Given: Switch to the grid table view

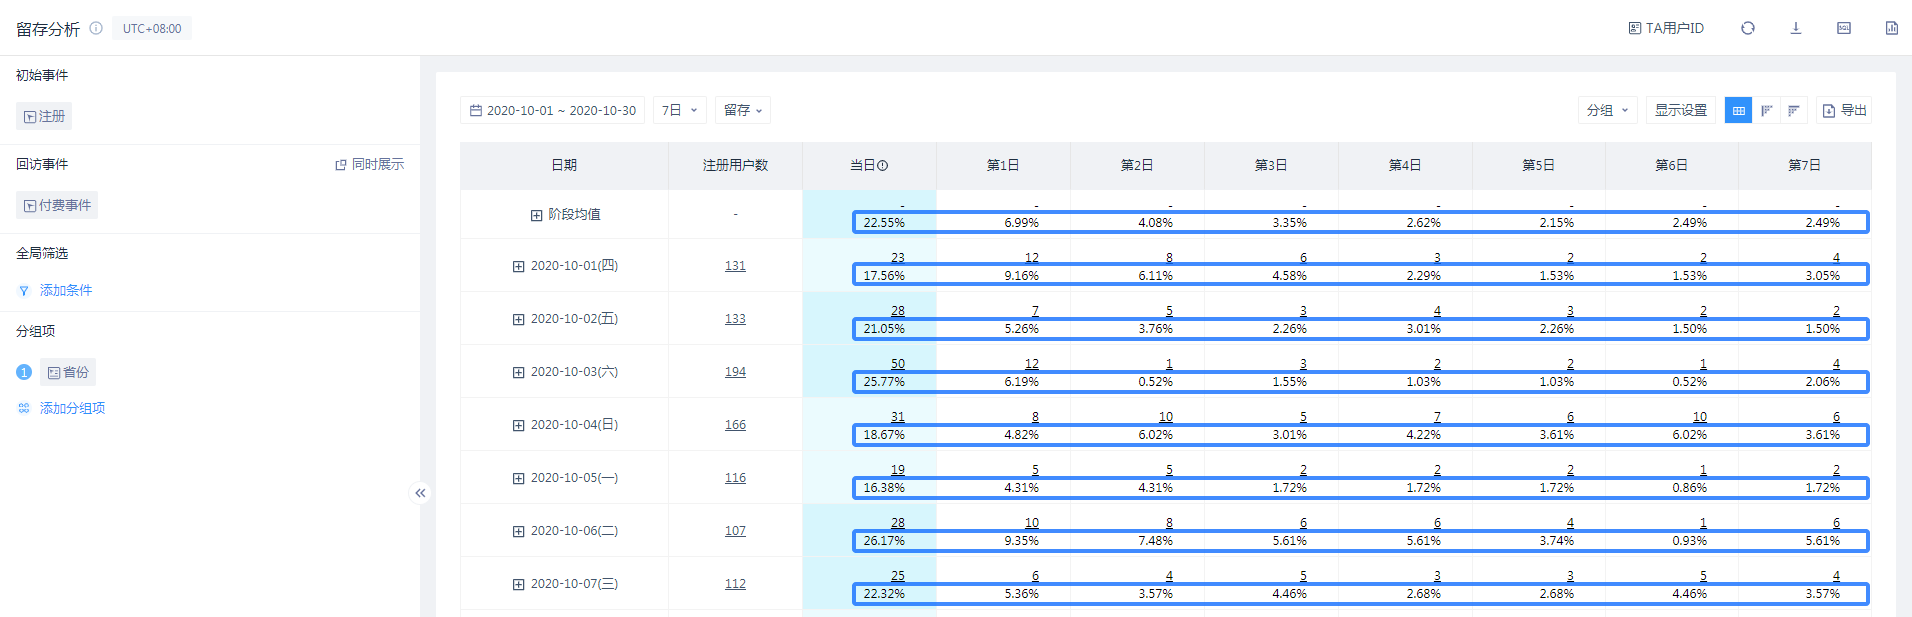Looking at the screenshot, I should (x=1738, y=111).
